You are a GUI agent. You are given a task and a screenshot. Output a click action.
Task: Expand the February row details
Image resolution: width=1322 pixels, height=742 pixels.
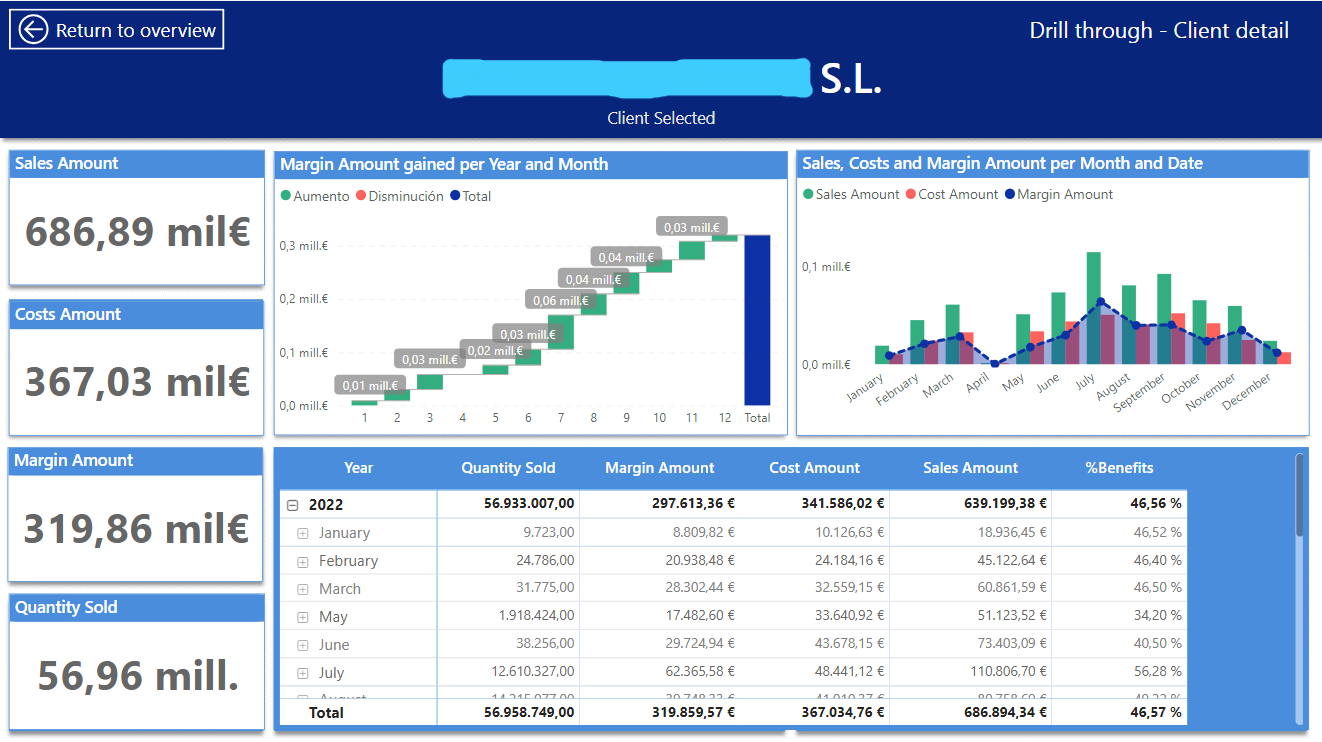303,562
